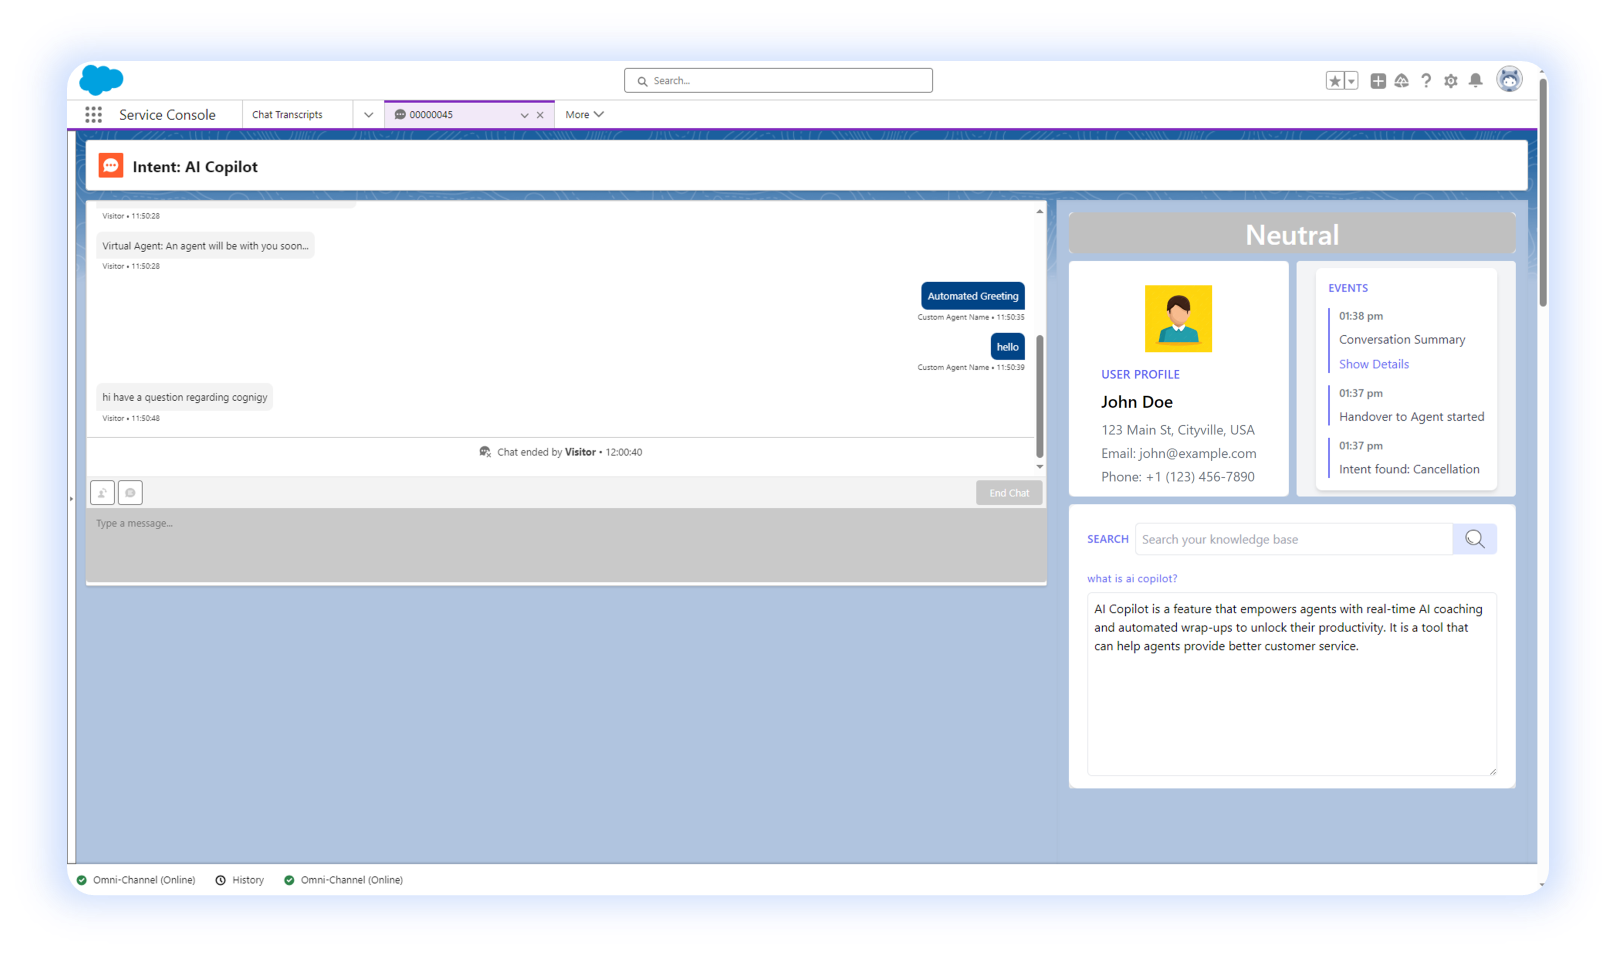Click the chat log scrollbar thumb

[x=1040, y=396]
